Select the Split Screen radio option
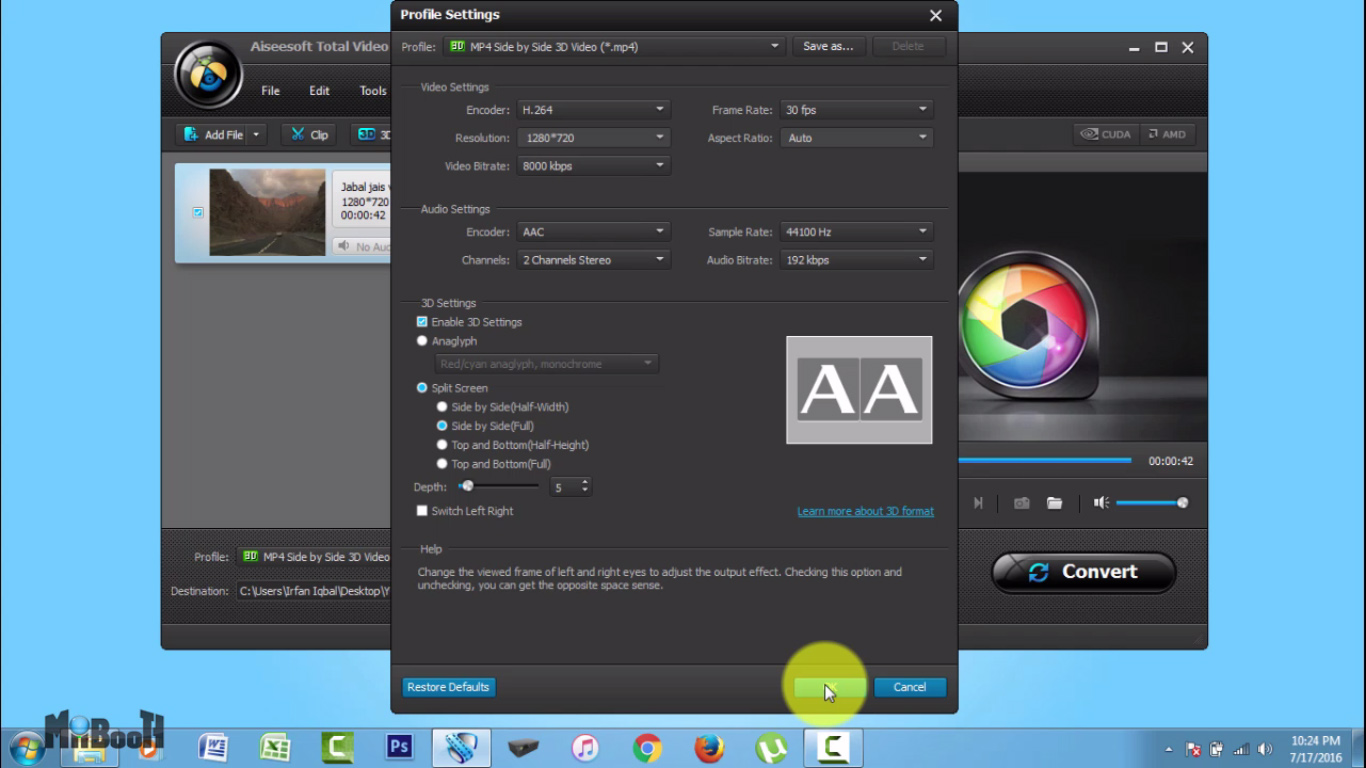Screen dimensions: 1366x768 click(422, 388)
